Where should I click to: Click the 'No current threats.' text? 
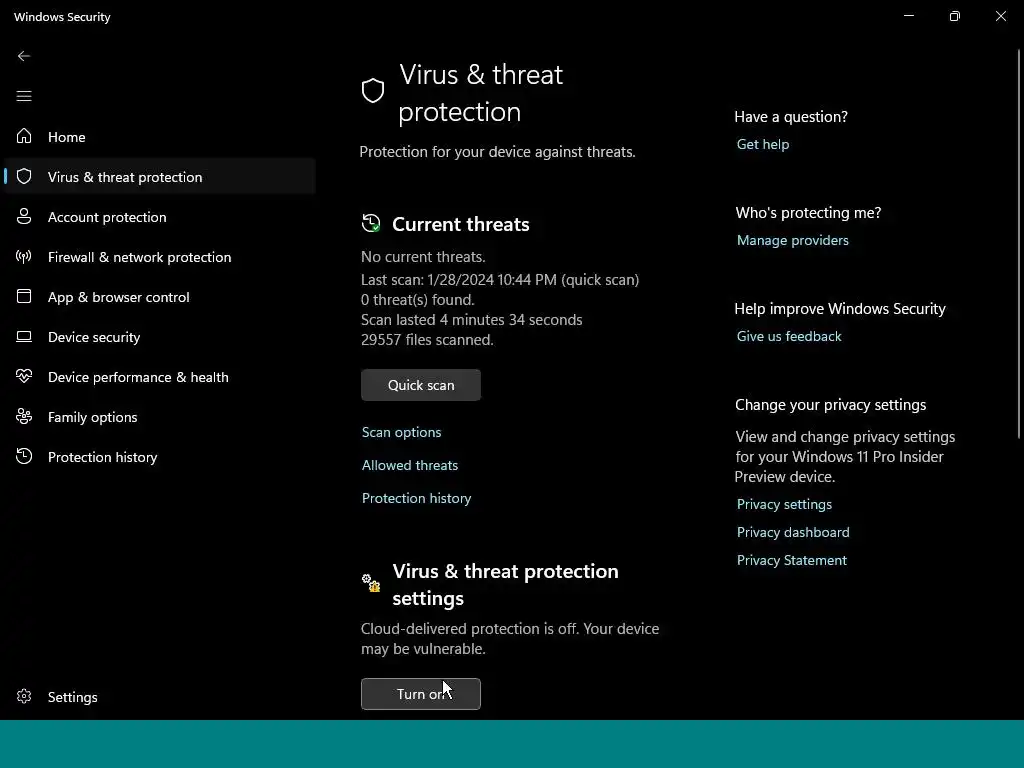coord(423,257)
